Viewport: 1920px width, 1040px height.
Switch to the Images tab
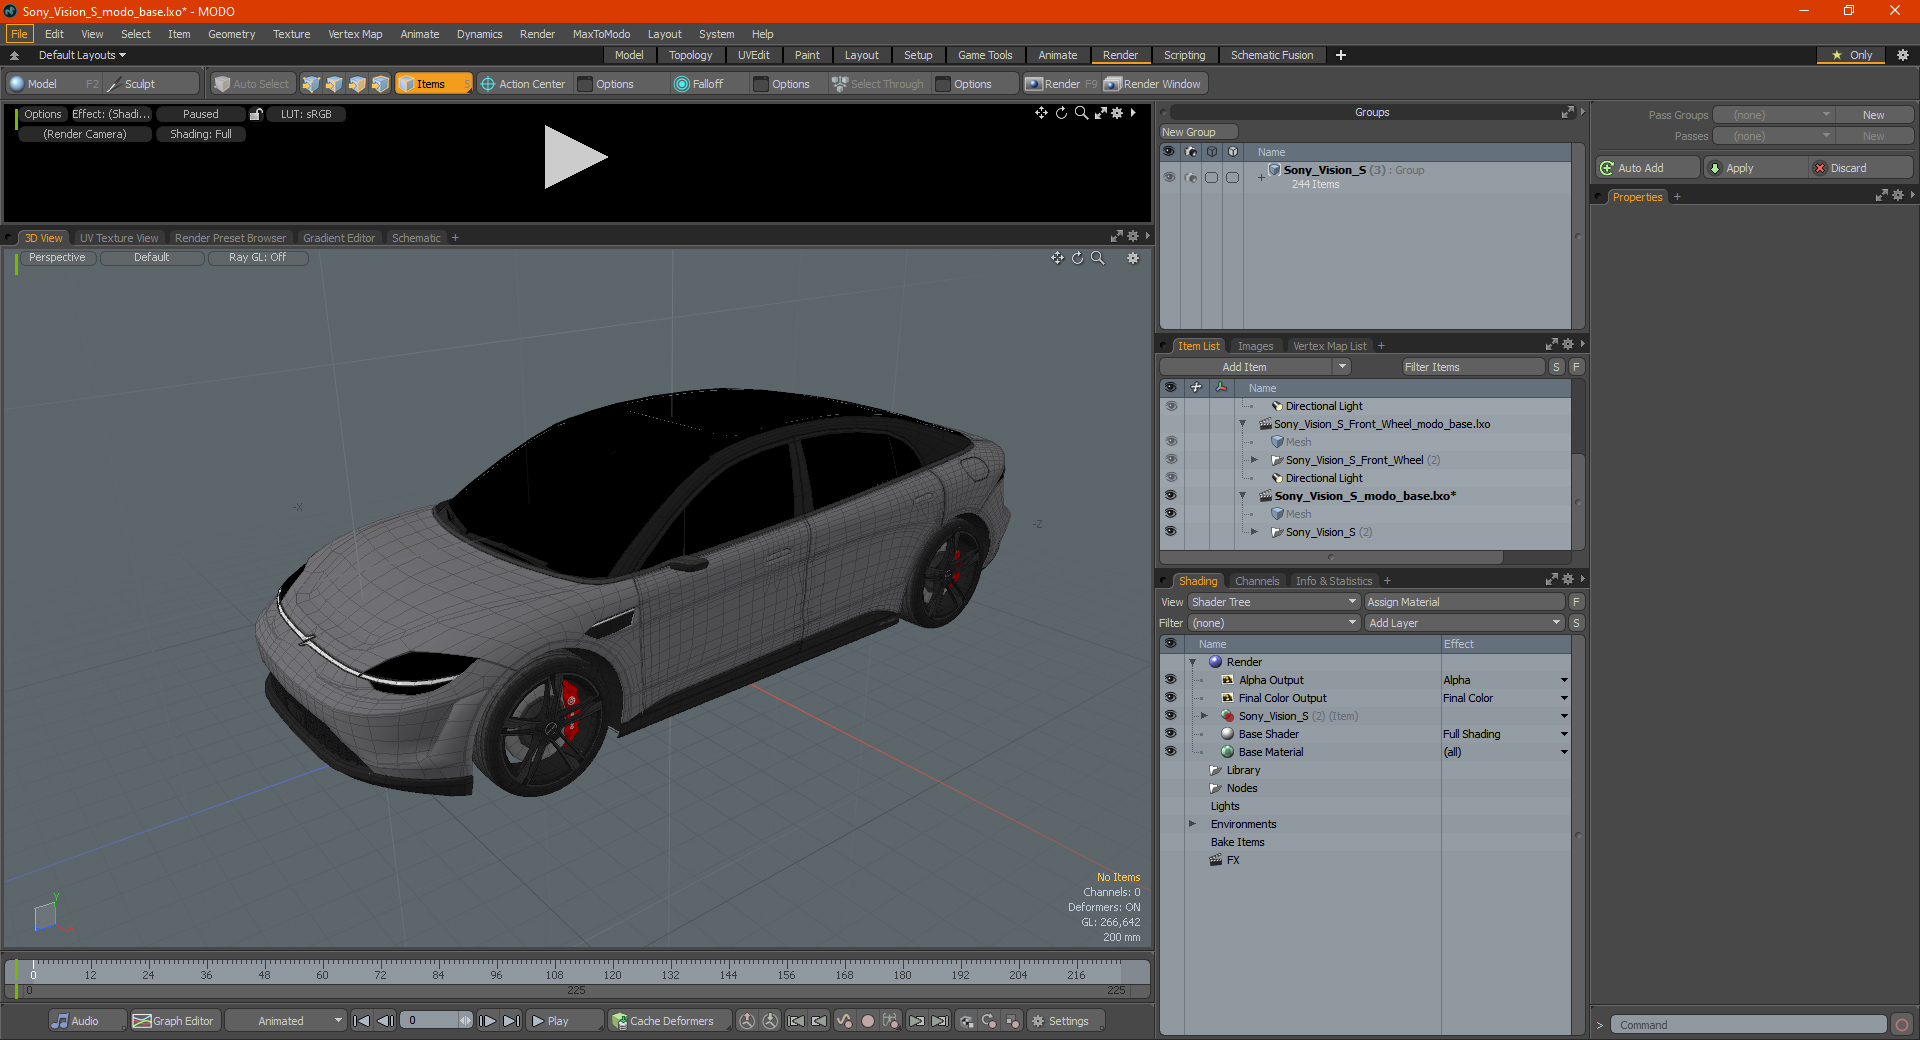[x=1255, y=346]
